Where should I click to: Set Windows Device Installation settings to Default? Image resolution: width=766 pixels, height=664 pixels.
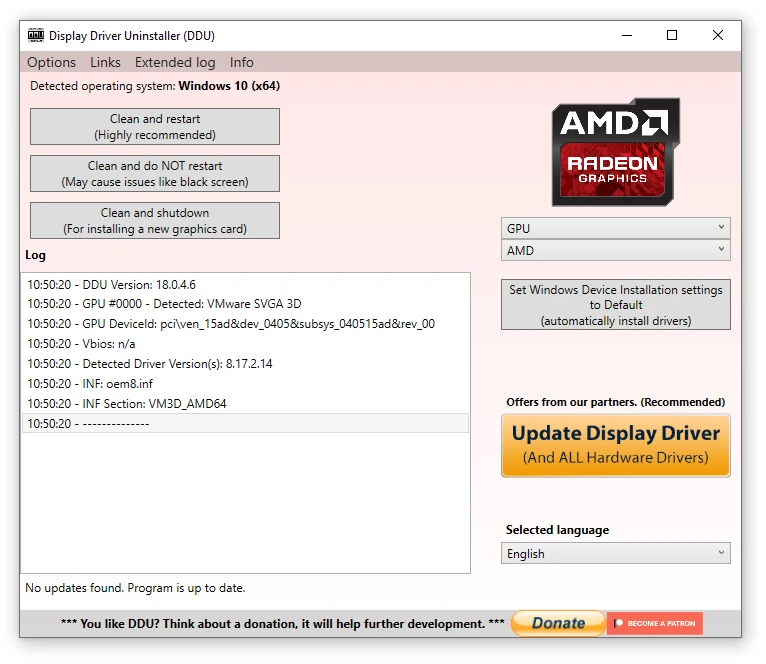pos(616,304)
